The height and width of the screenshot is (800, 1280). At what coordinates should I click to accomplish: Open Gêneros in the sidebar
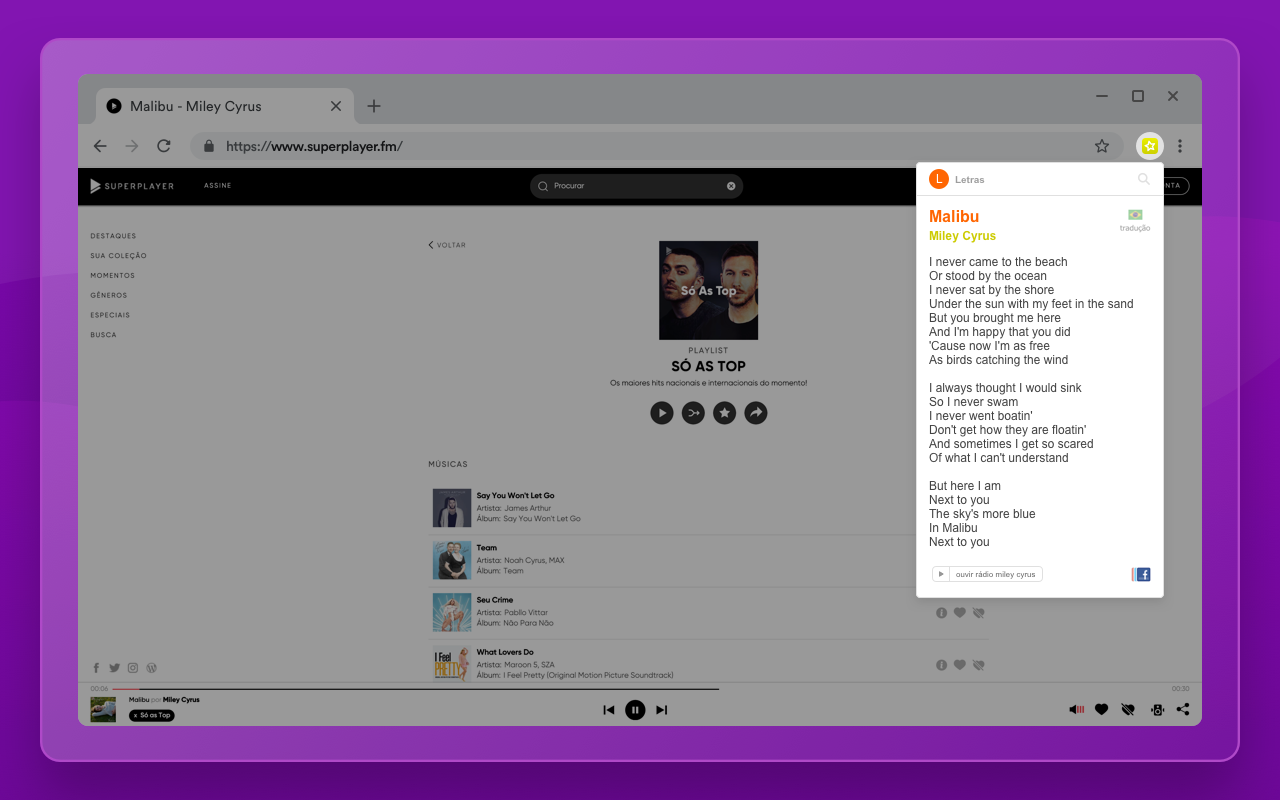(109, 295)
